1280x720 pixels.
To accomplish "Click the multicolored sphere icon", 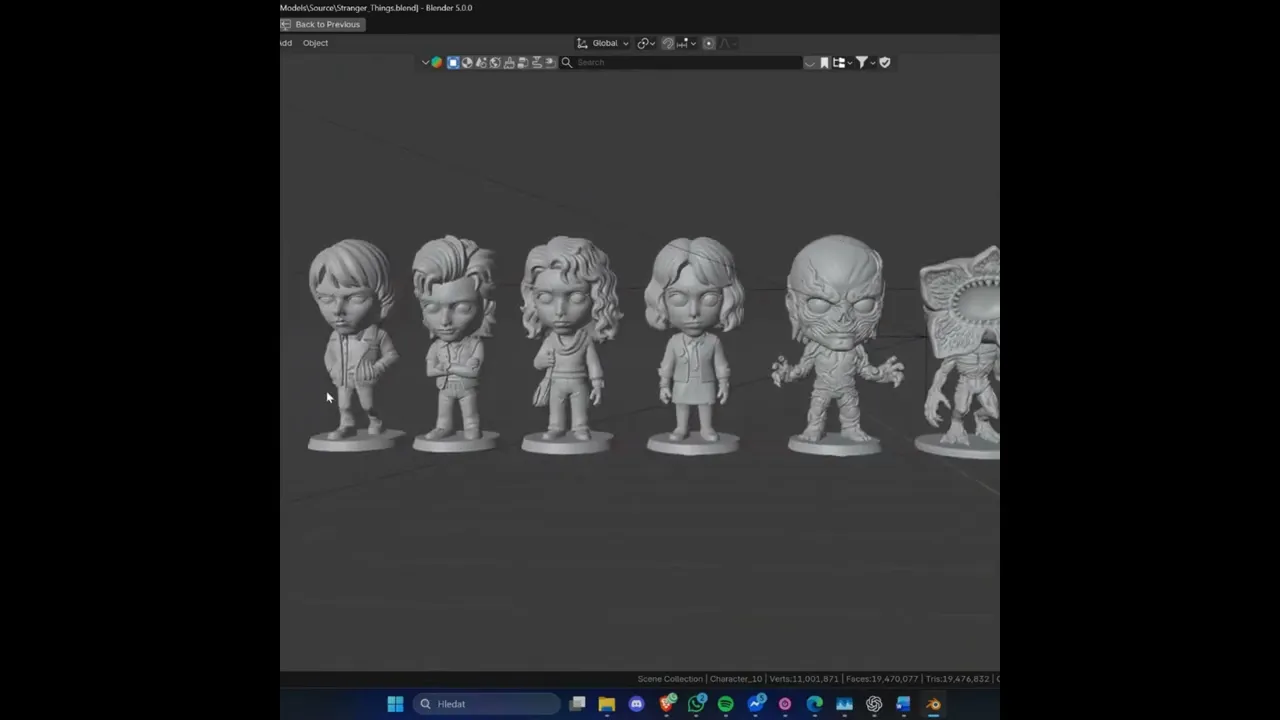I will coord(437,62).
